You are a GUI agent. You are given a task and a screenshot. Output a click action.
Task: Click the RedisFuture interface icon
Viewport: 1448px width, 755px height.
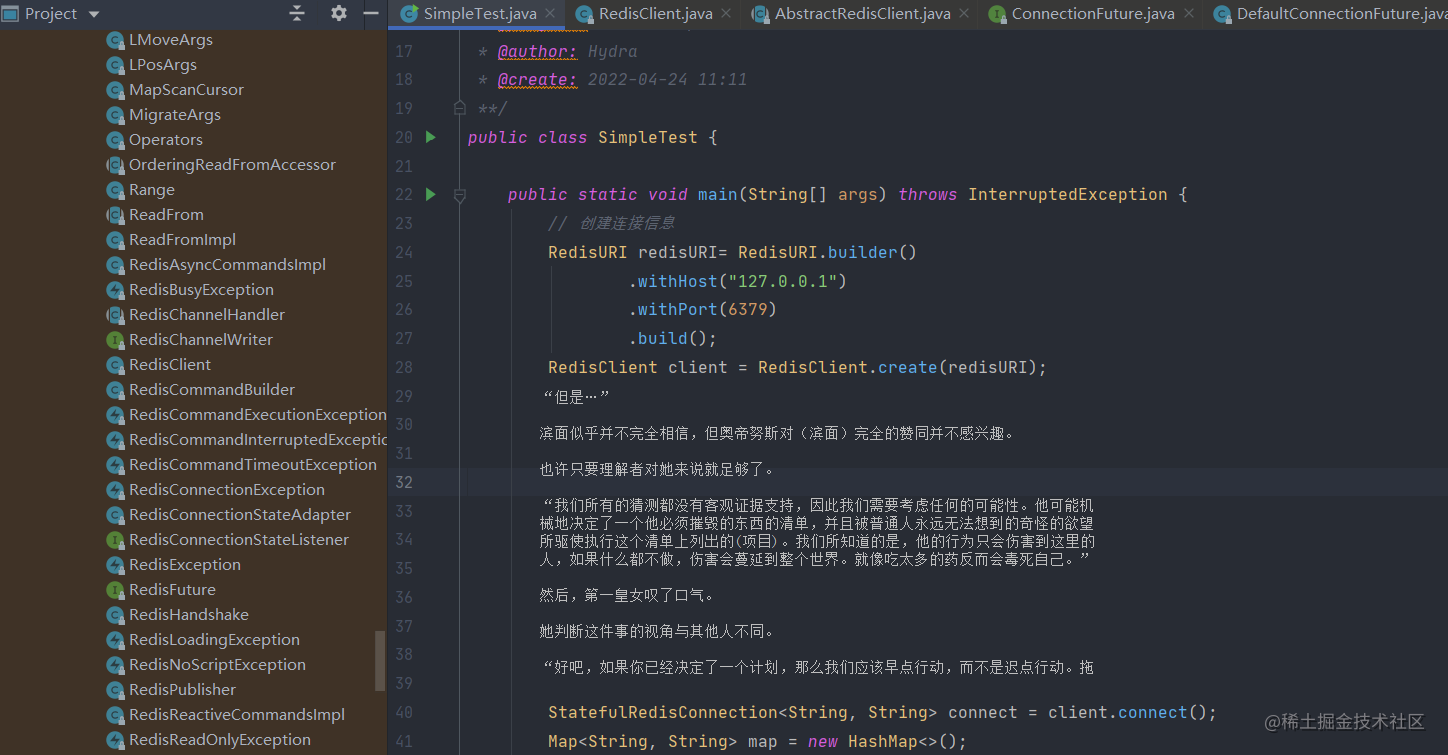115,590
